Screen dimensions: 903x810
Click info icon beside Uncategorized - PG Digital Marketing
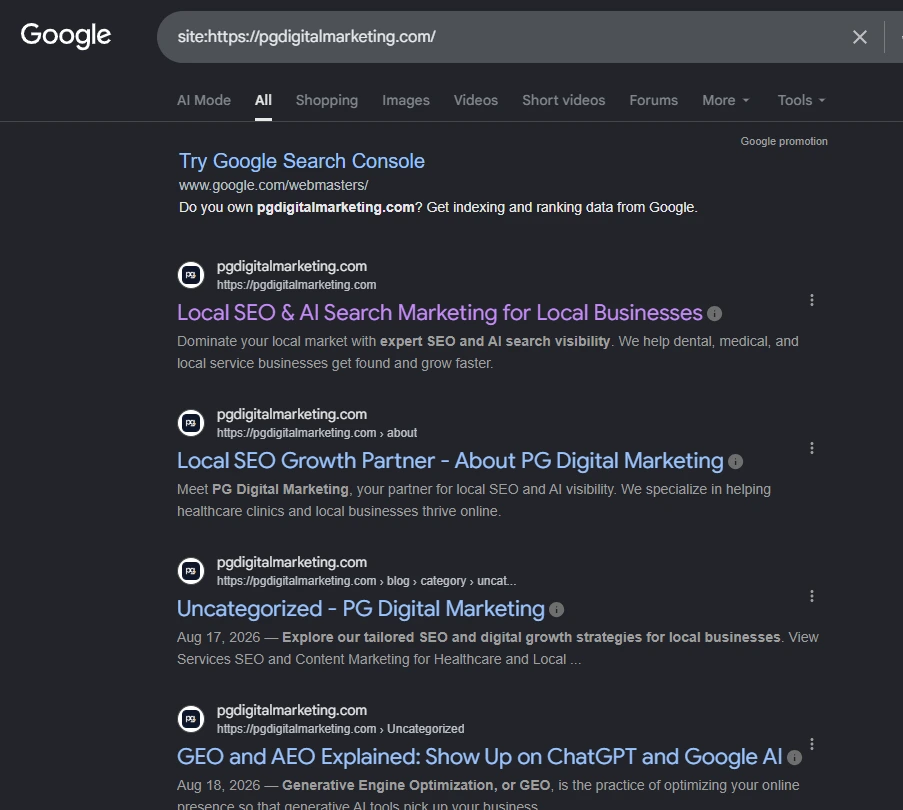tap(556, 610)
